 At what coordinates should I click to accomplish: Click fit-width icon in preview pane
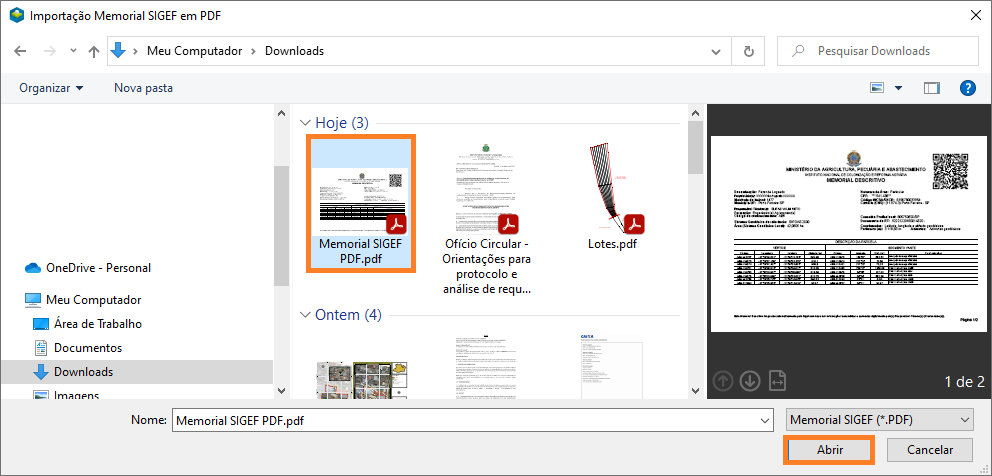(x=779, y=381)
